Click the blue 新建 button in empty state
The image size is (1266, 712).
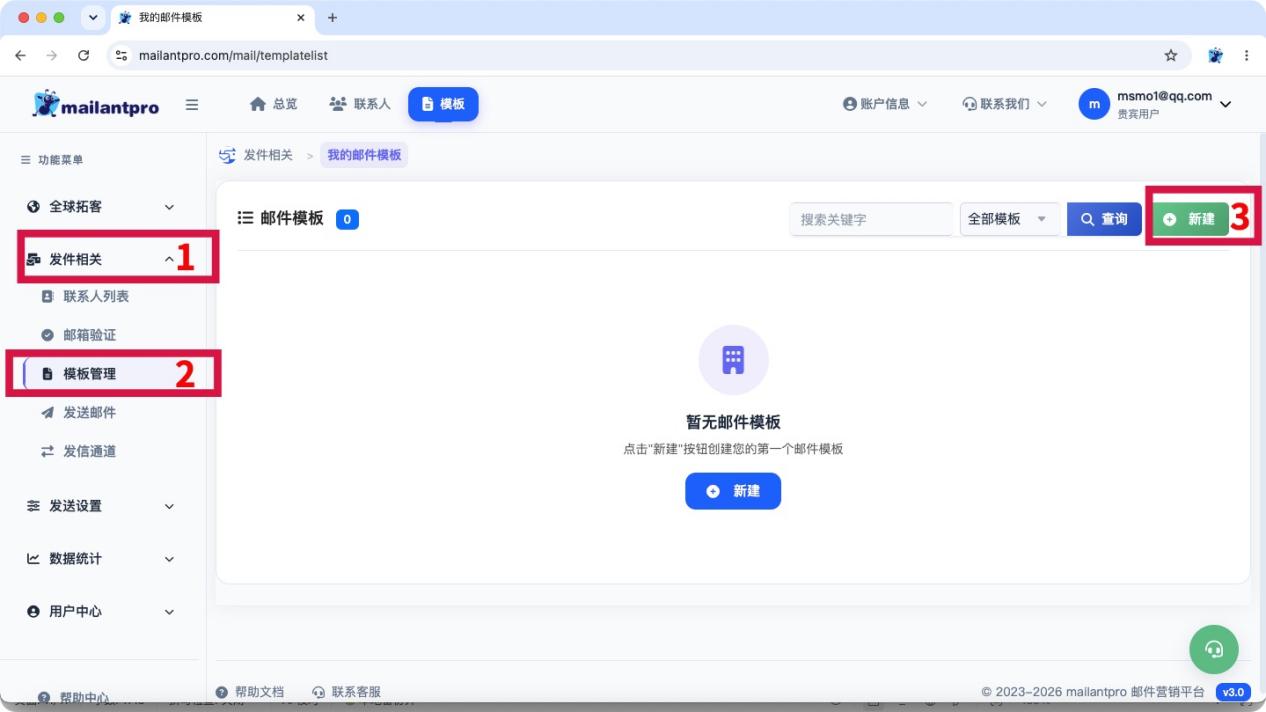(733, 491)
